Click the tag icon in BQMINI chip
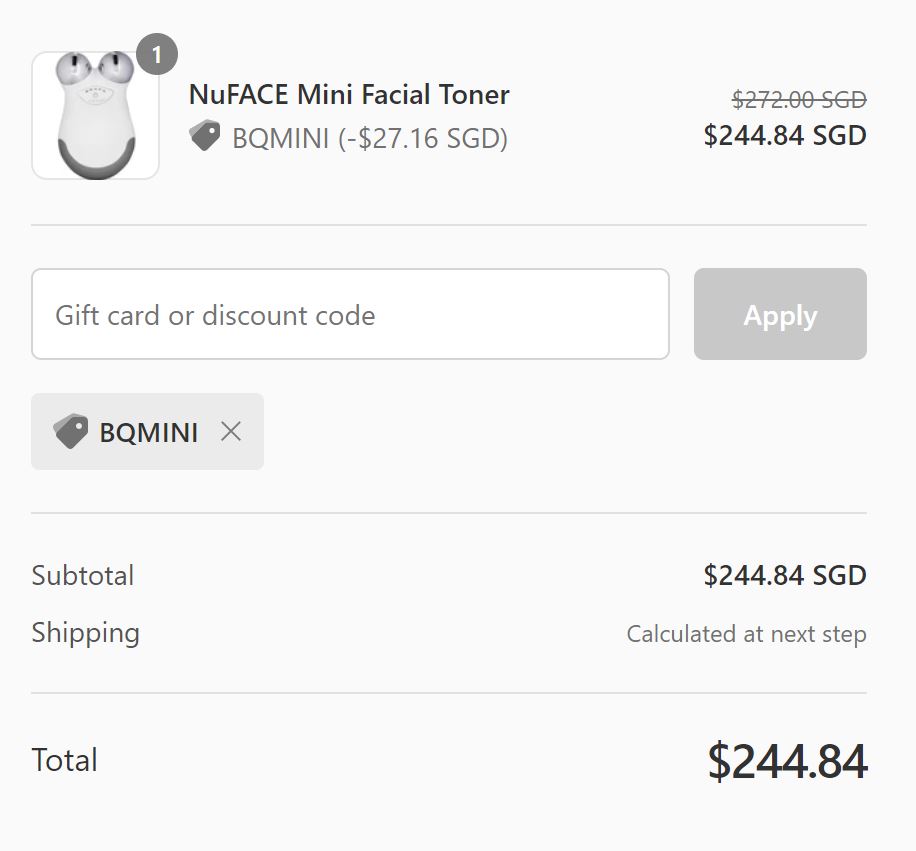916x851 pixels. 71,431
